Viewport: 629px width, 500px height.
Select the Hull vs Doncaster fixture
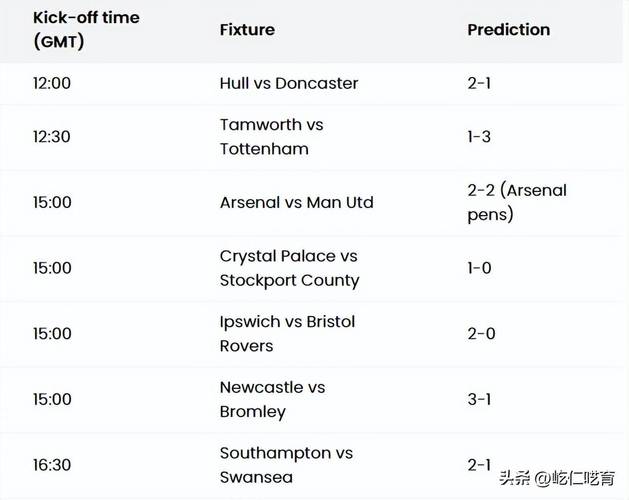click(289, 83)
